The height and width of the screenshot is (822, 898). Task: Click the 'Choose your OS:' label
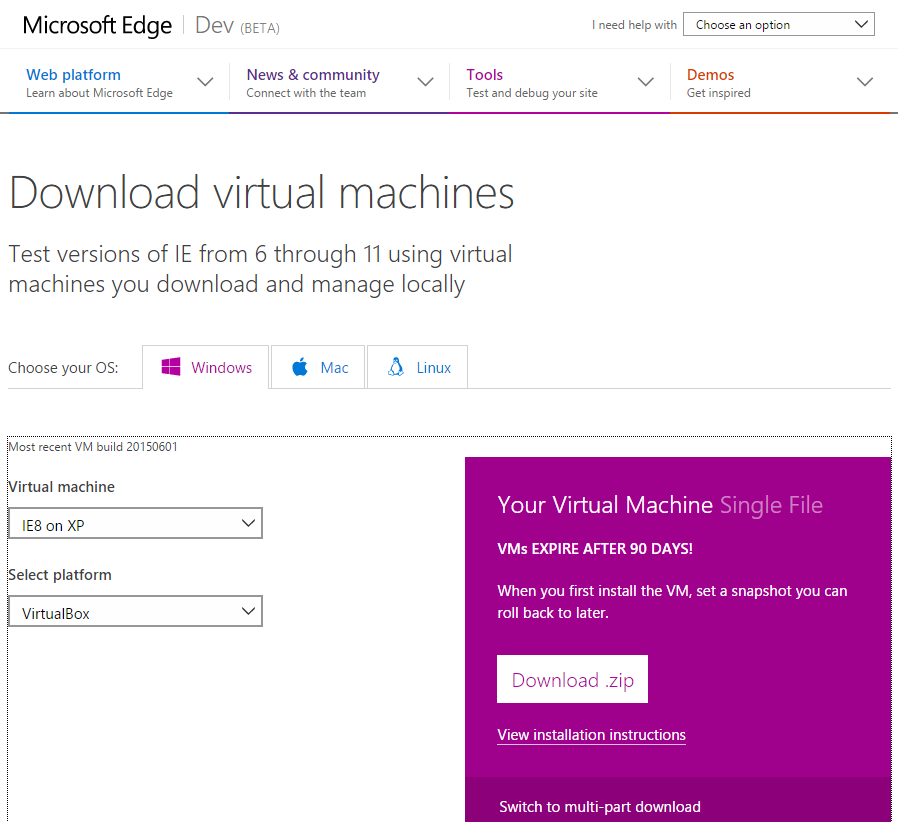(63, 368)
